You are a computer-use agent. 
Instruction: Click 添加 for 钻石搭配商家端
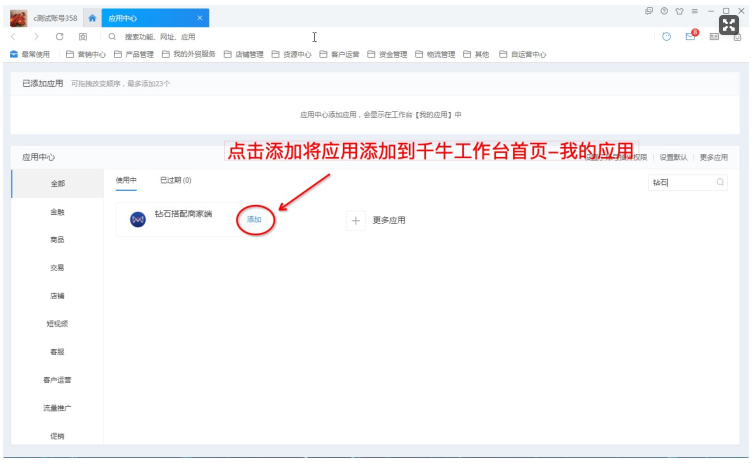[x=254, y=219]
